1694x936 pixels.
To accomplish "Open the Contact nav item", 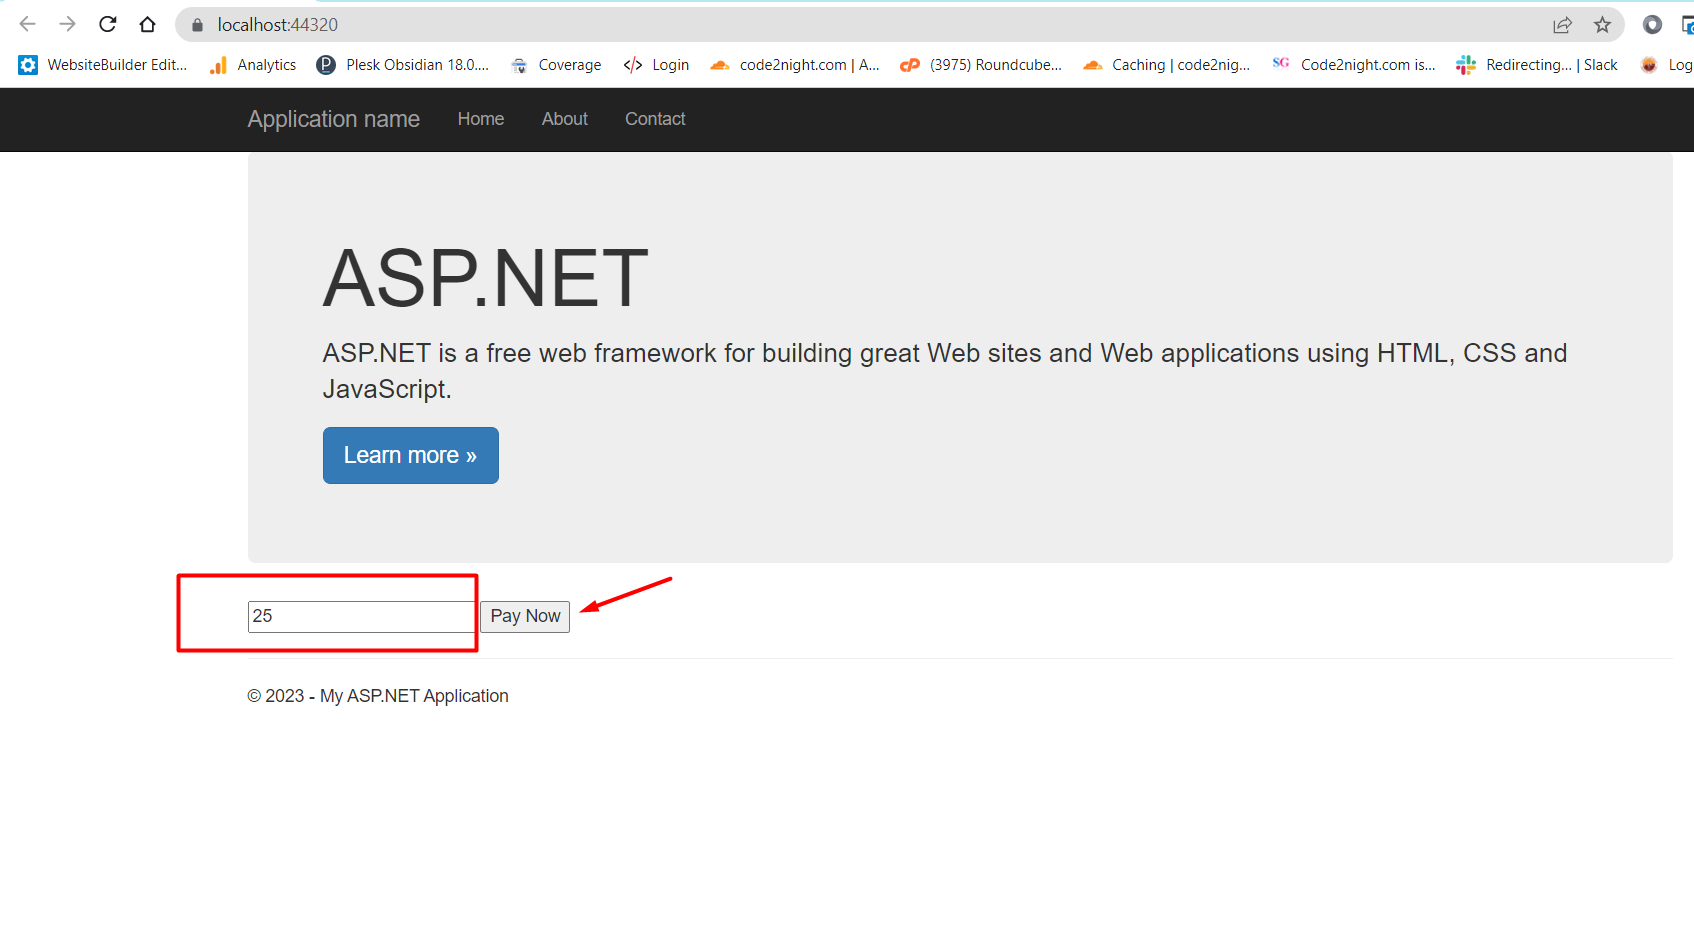I will pyautogui.click(x=655, y=119).
